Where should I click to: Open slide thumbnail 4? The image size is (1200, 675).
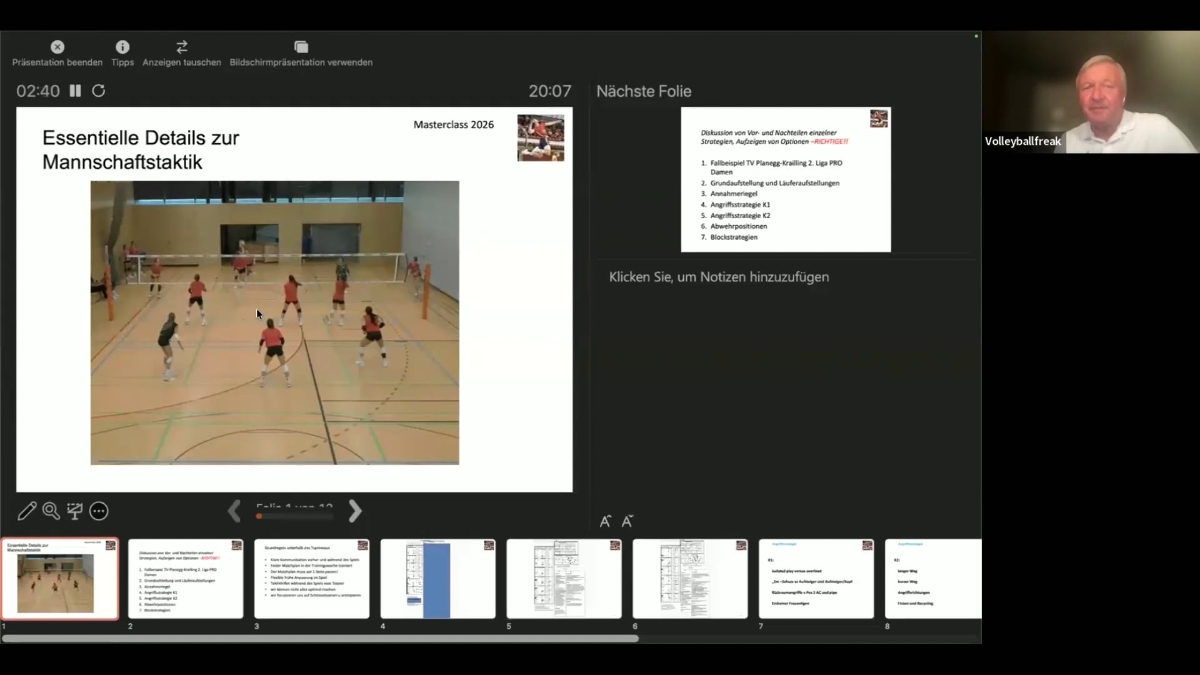point(438,579)
